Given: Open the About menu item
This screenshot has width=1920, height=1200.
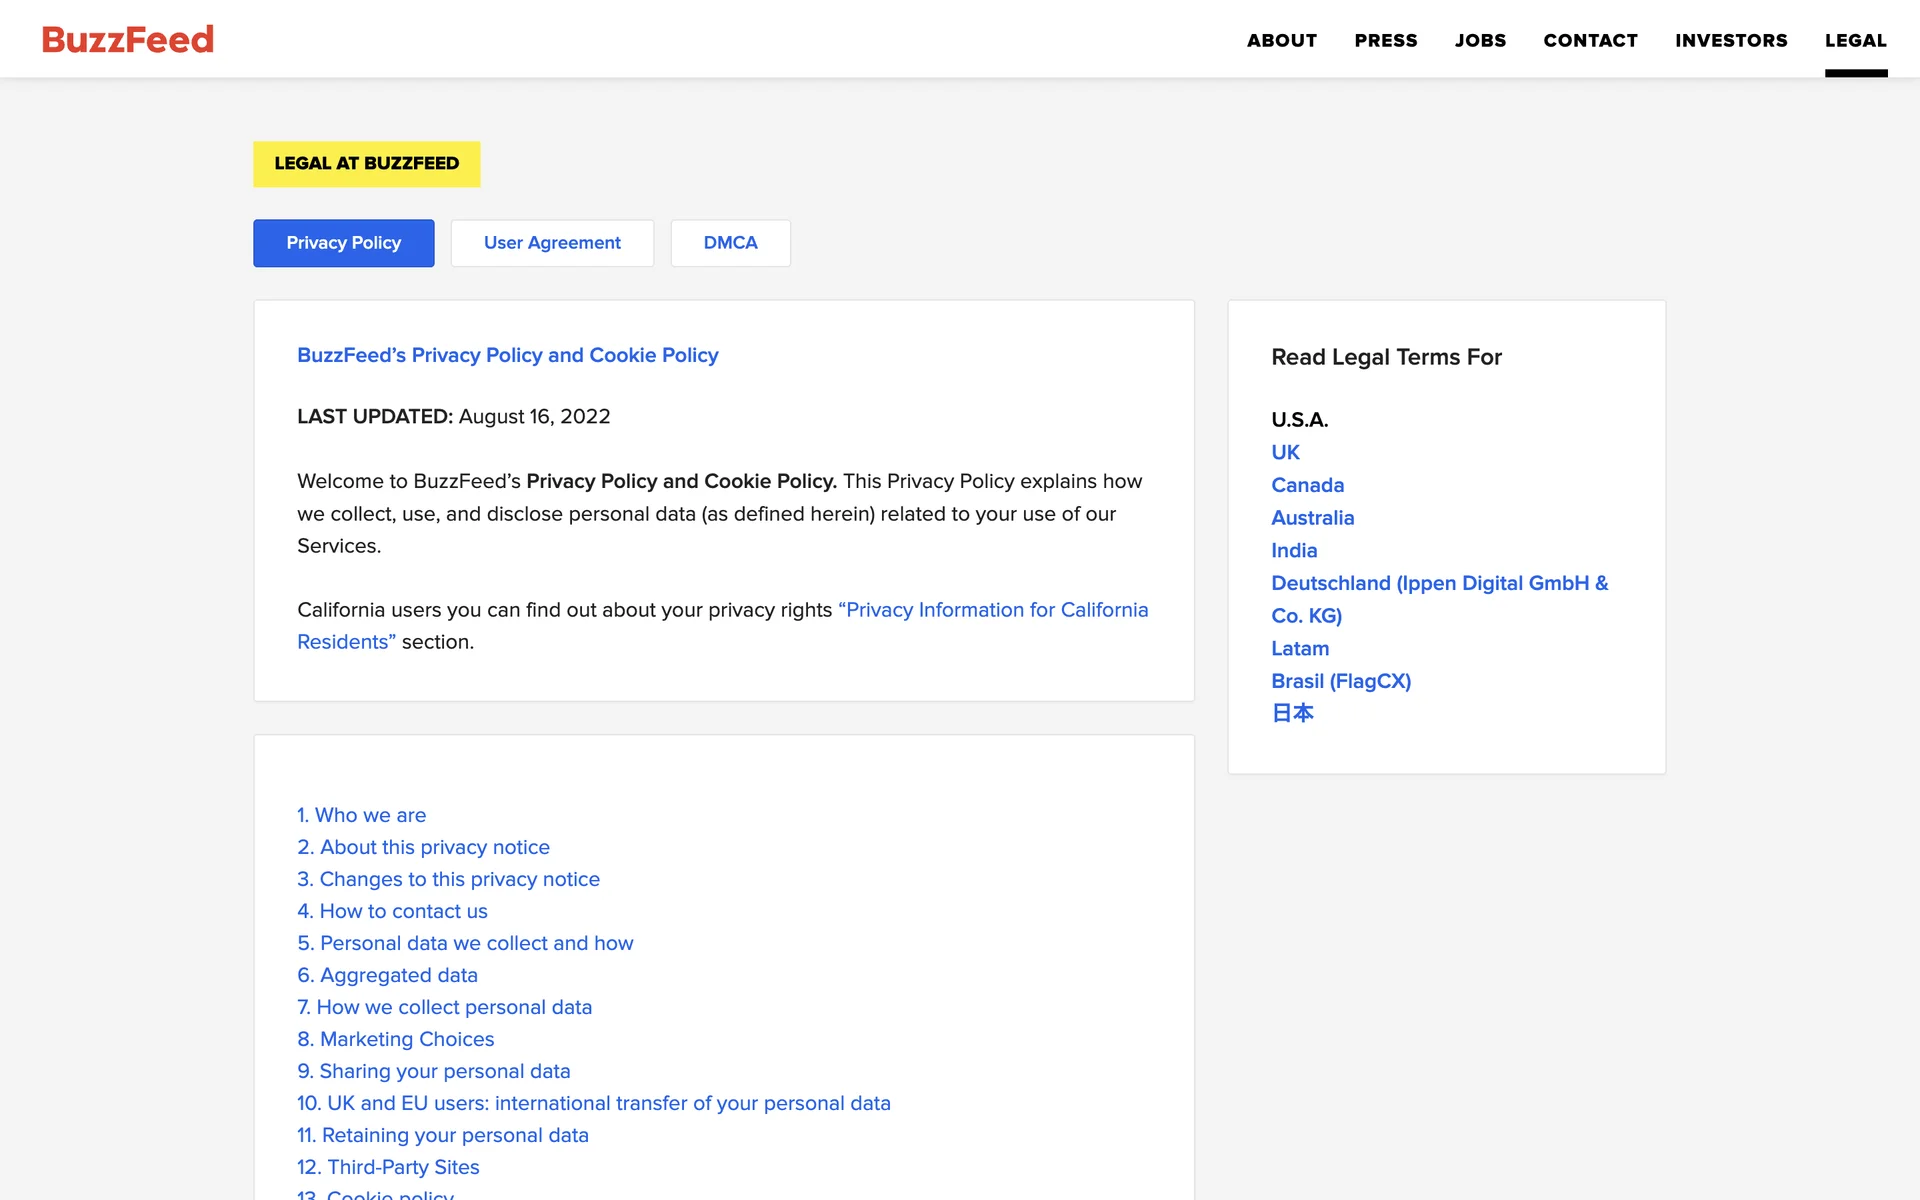Looking at the screenshot, I should (1281, 41).
